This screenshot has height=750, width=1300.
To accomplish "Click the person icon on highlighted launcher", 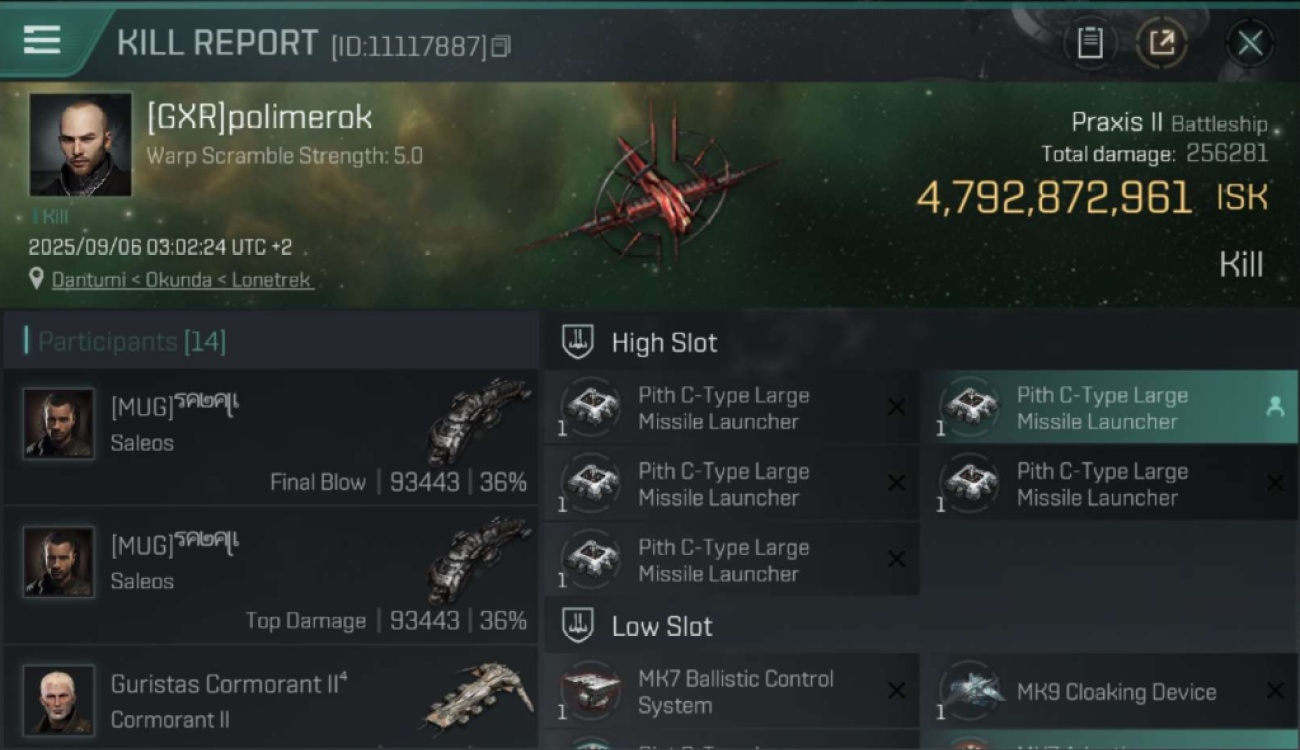I will pos(1275,407).
